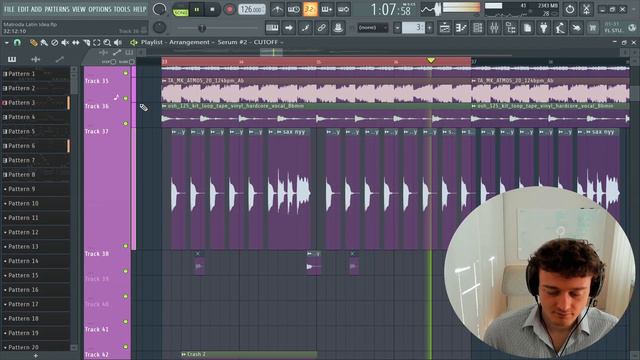Select previous pattern with minus button
Viewport: 640px width, 360px height.
coord(397,28)
